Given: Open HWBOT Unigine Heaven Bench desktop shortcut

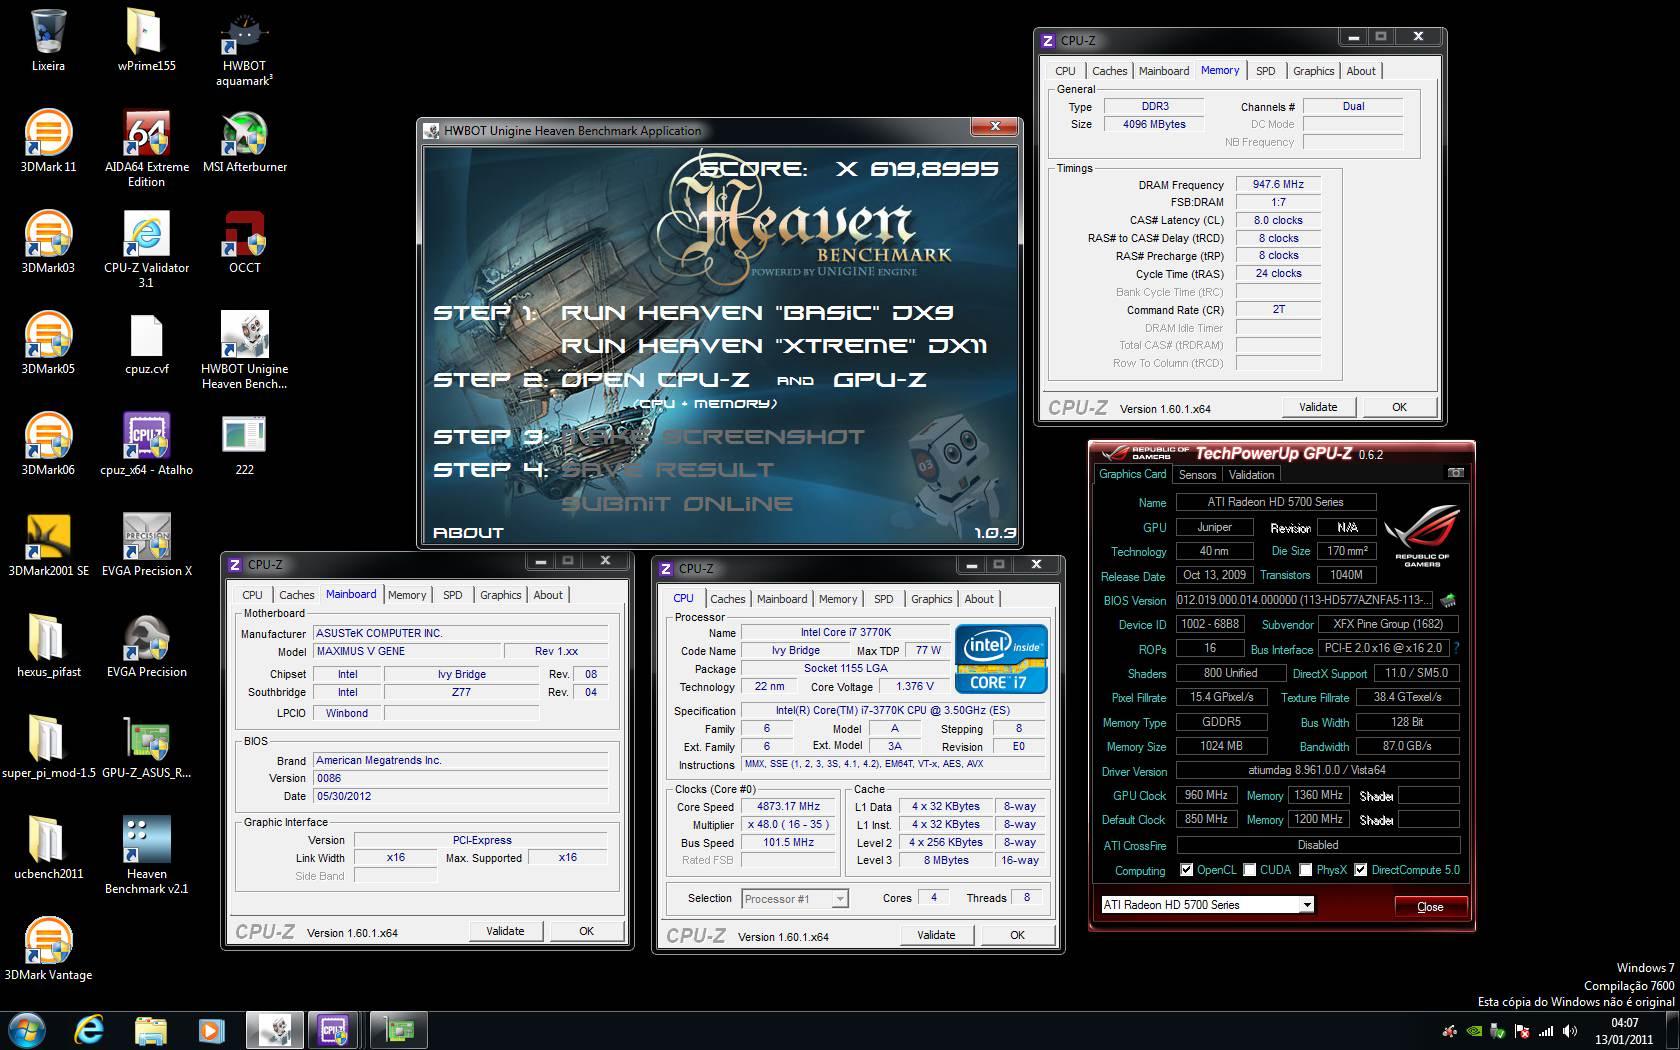Looking at the screenshot, I should [244, 350].
